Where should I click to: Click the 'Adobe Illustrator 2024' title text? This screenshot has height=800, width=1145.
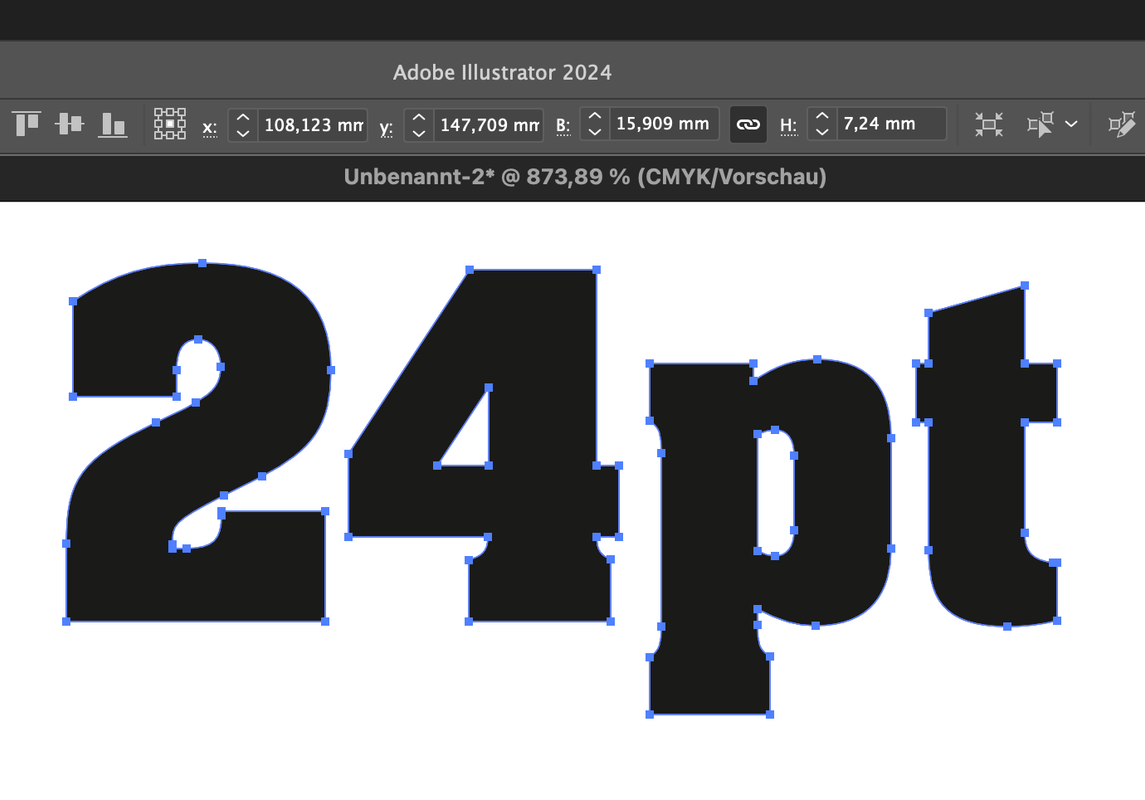502,72
